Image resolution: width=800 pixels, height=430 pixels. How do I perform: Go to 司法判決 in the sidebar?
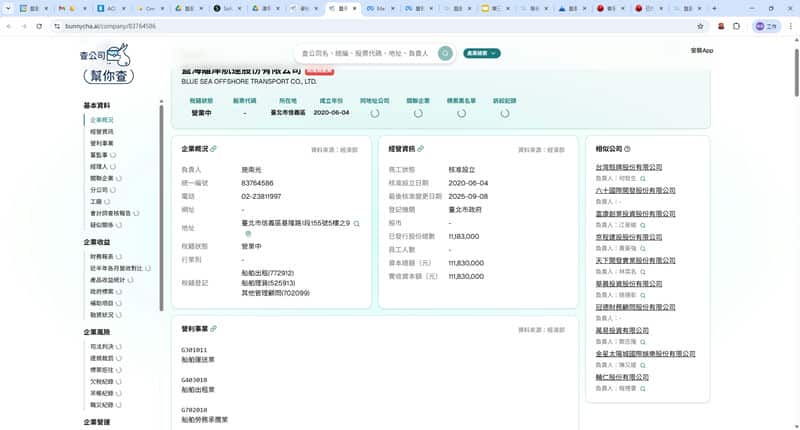[x=101, y=346]
